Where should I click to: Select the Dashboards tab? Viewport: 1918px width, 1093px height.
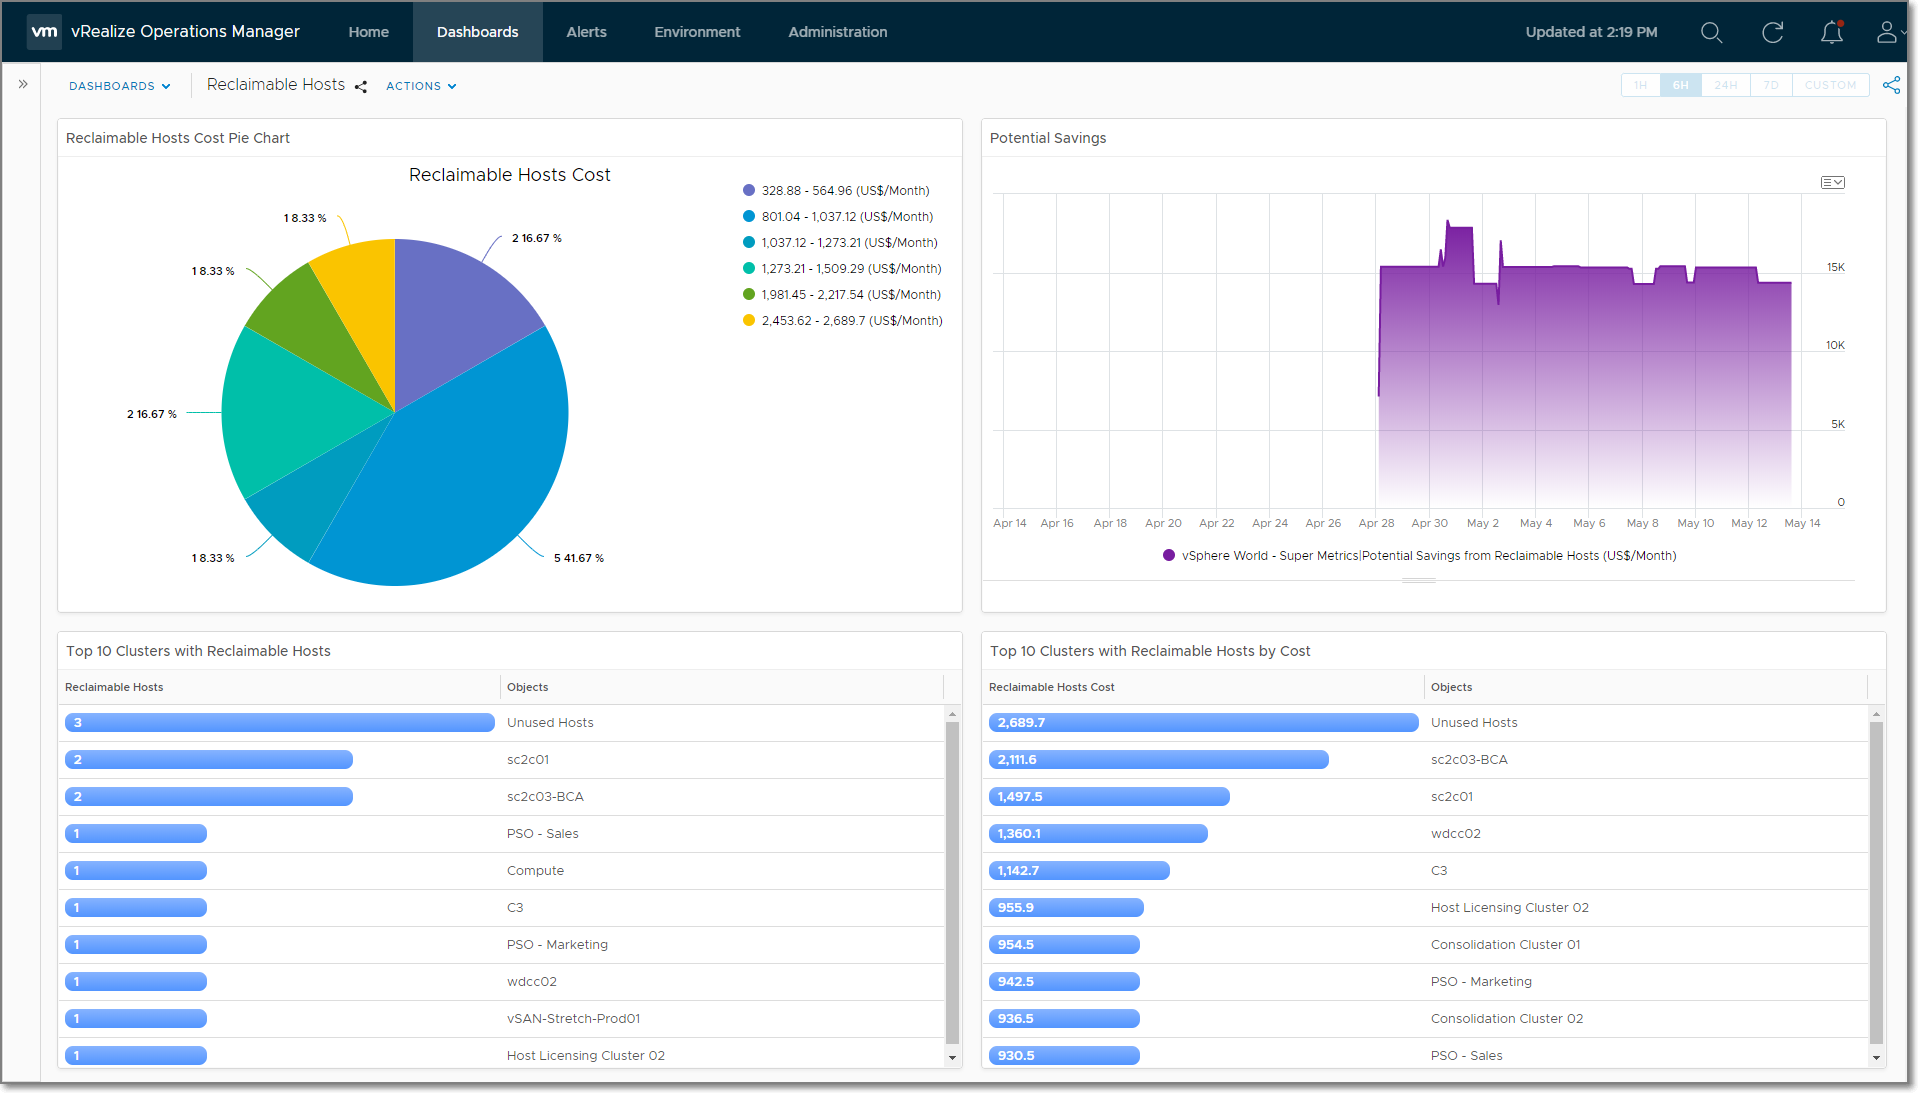(x=478, y=32)
